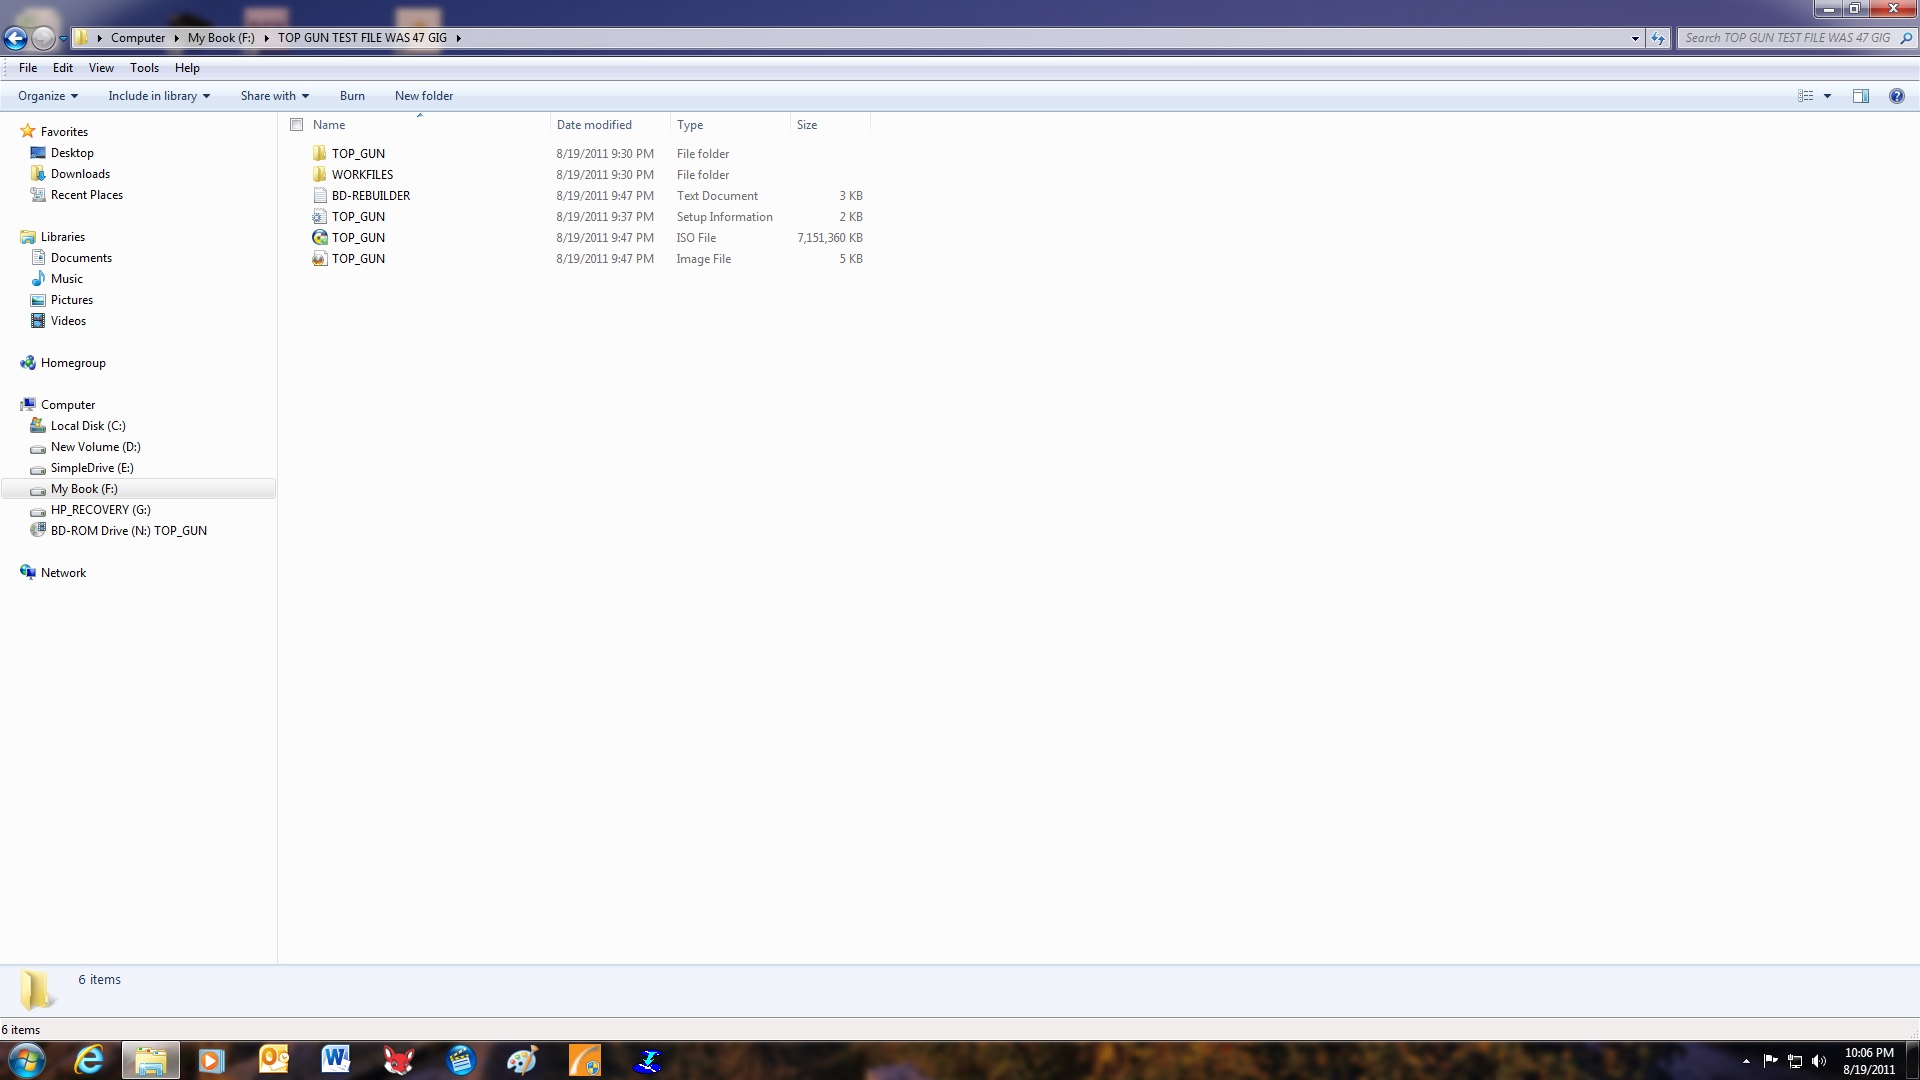Open the Edit menu
Viewport: 1920px width, 1080px height.
pos(63,68)
